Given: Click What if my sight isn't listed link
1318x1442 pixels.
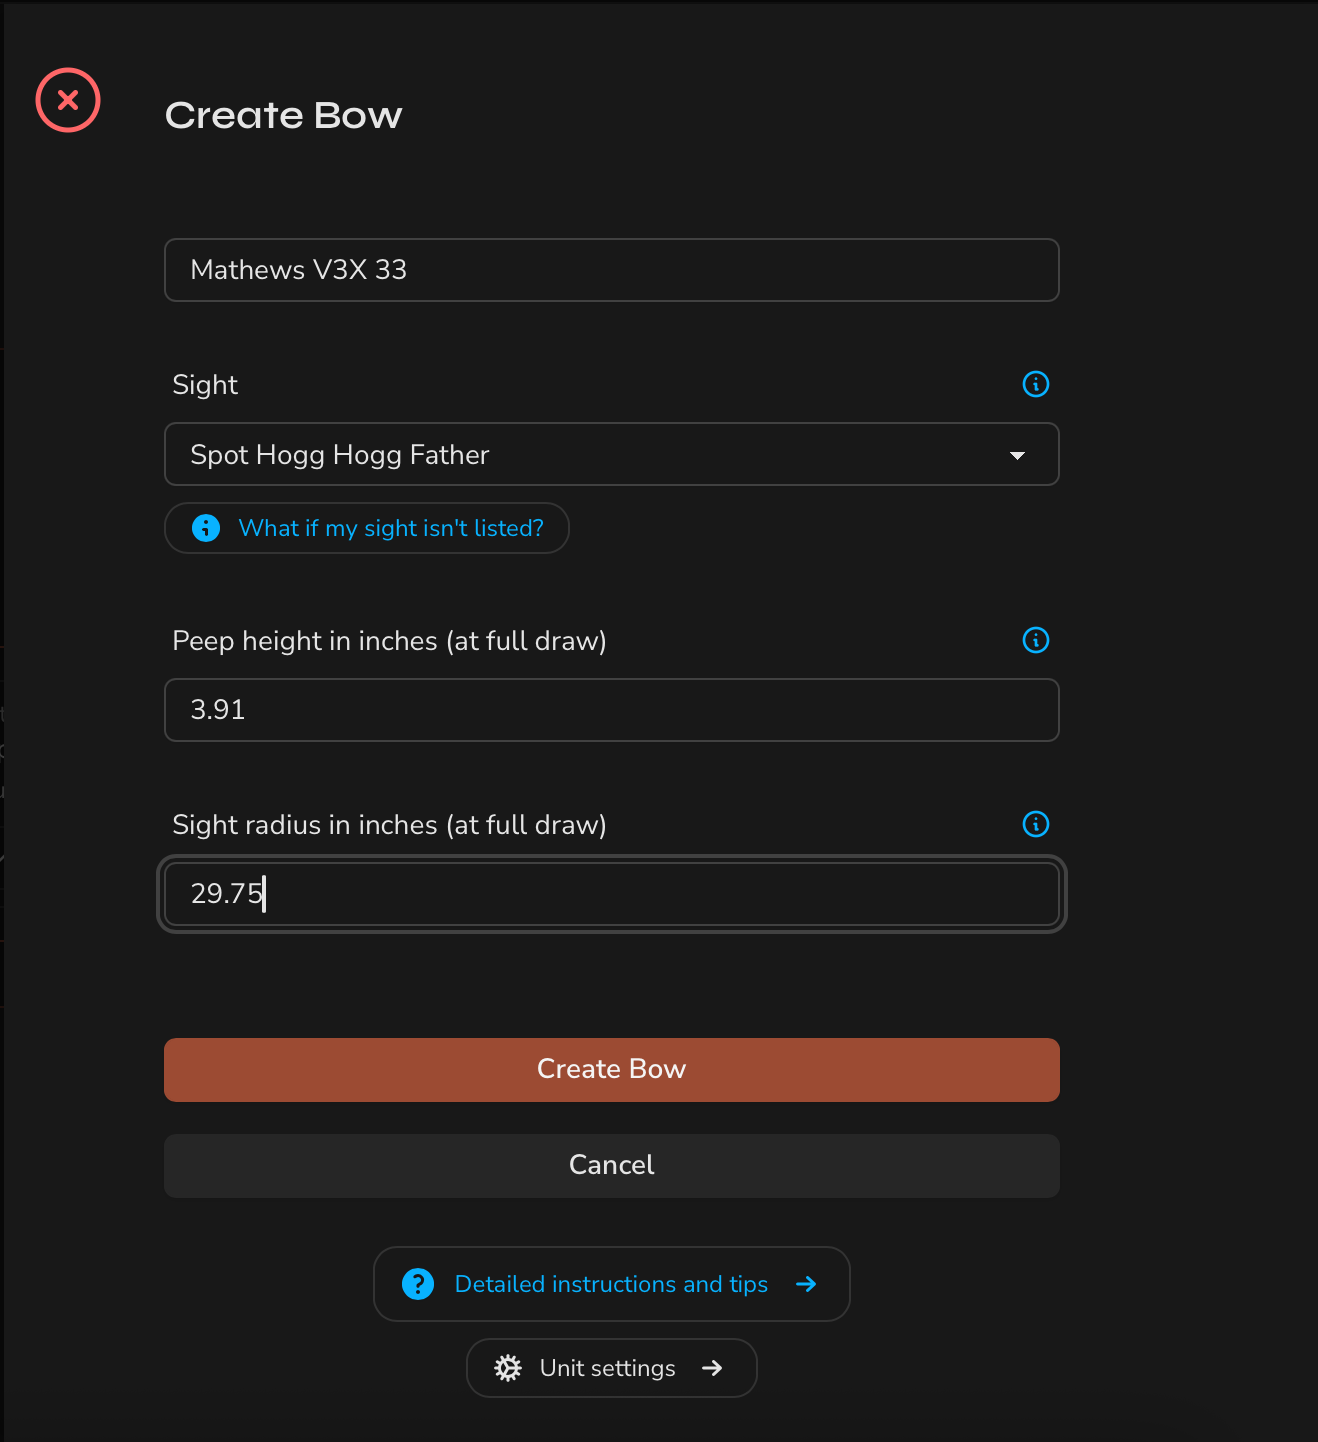Looking at the screenshot, I should [367, 528].
